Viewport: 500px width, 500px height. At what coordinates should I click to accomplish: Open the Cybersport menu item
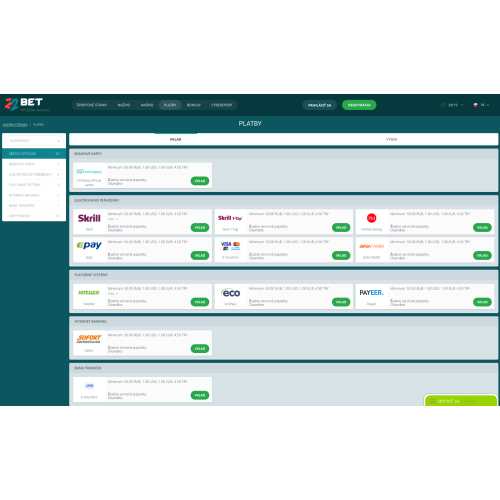click(x=222, y=105)
